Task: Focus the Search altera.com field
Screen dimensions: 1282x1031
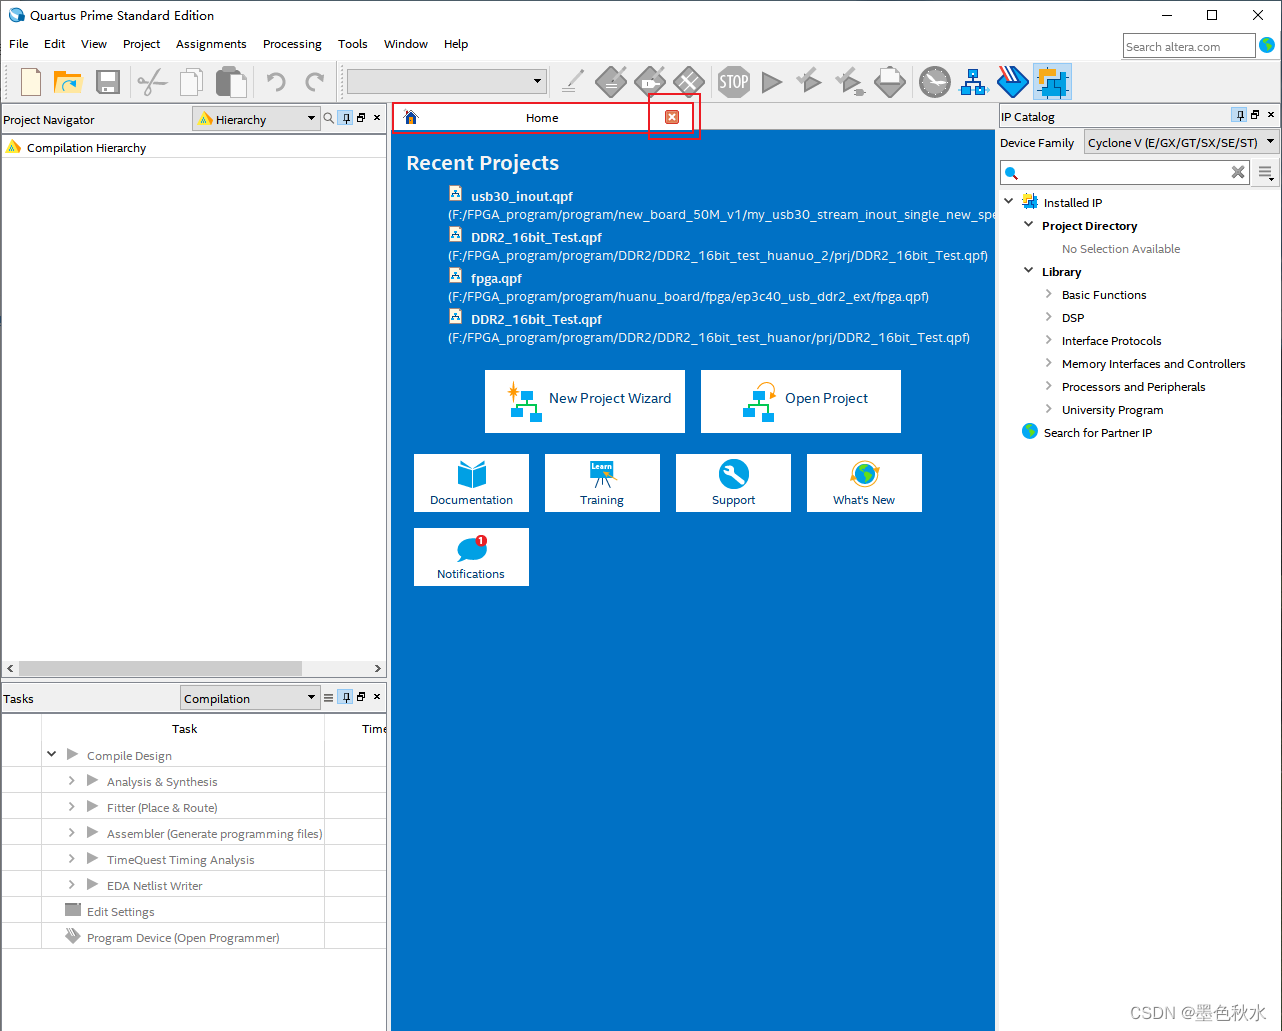Action: 1189,46
